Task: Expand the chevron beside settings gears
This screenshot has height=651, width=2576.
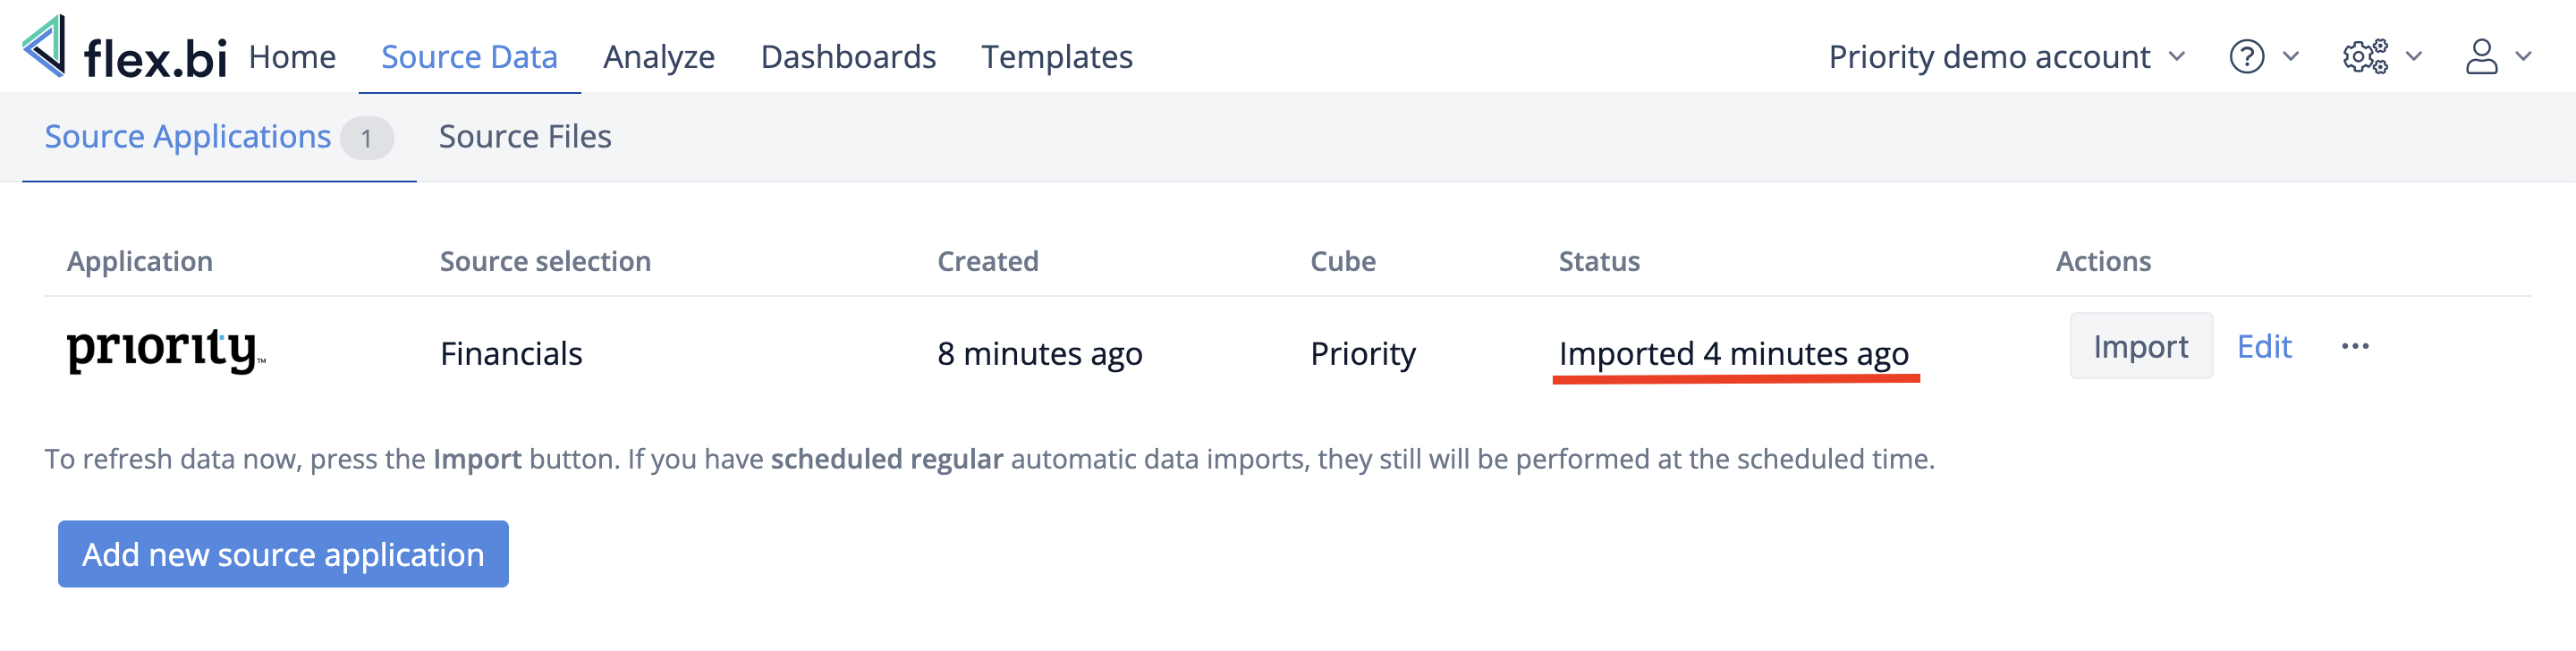Action: click(x=2414, y=57)
